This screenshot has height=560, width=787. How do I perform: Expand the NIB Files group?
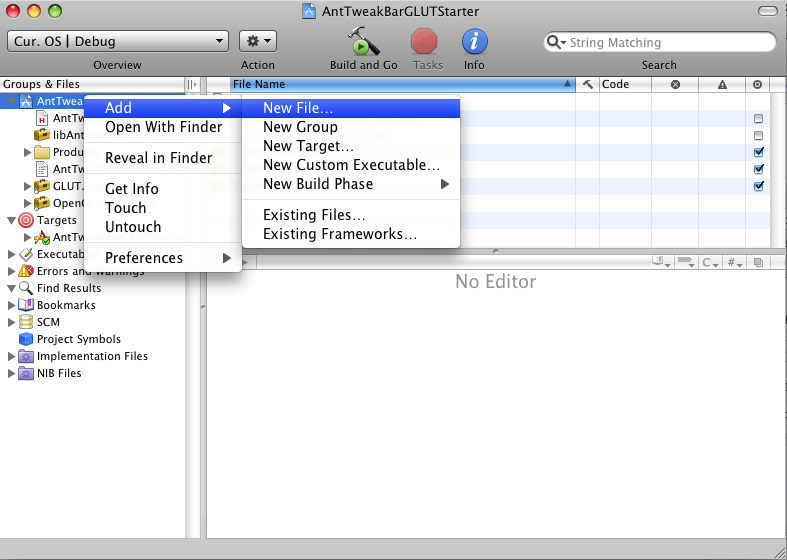(x=12, y=373)
